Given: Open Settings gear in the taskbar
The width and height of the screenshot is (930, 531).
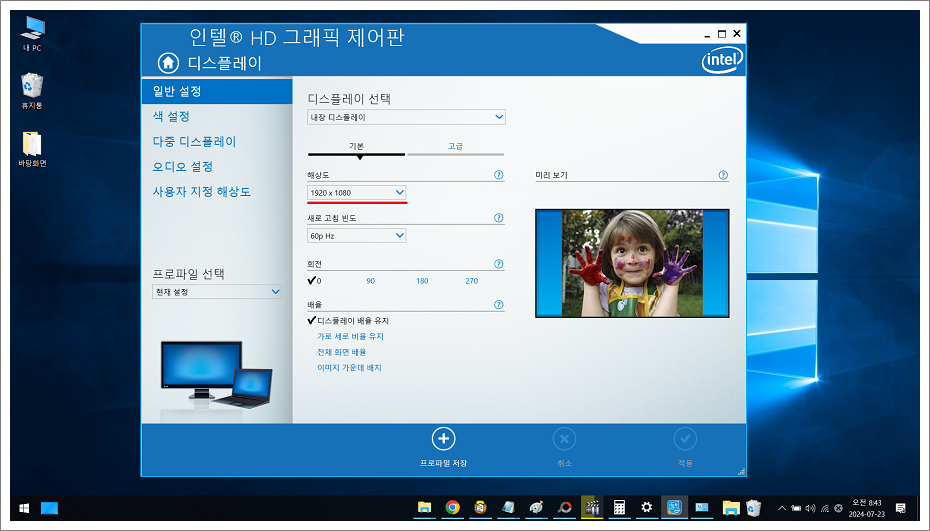Looking at the screenshot, I should pos(646,507).
